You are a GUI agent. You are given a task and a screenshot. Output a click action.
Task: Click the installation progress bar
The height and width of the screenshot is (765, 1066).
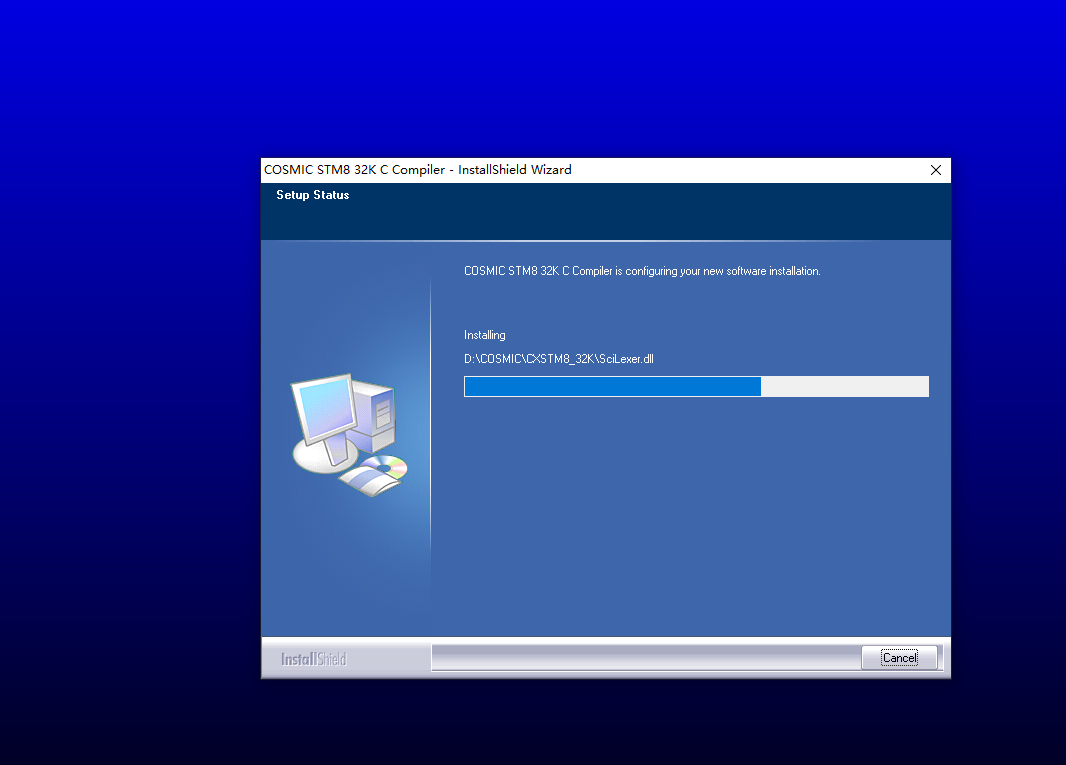(696, 386)
